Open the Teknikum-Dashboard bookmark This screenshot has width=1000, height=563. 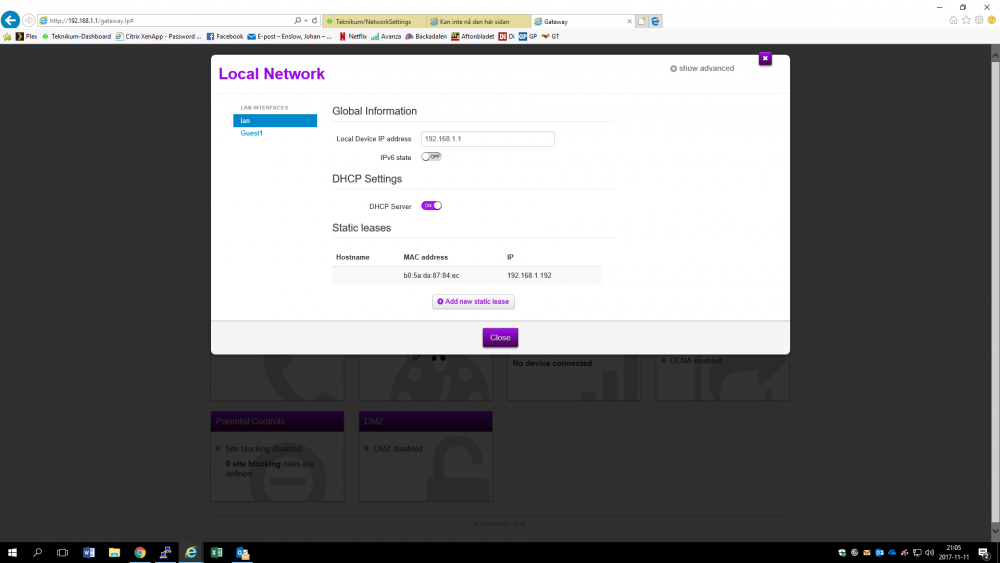pyautogui.click(x=77, y=36)
